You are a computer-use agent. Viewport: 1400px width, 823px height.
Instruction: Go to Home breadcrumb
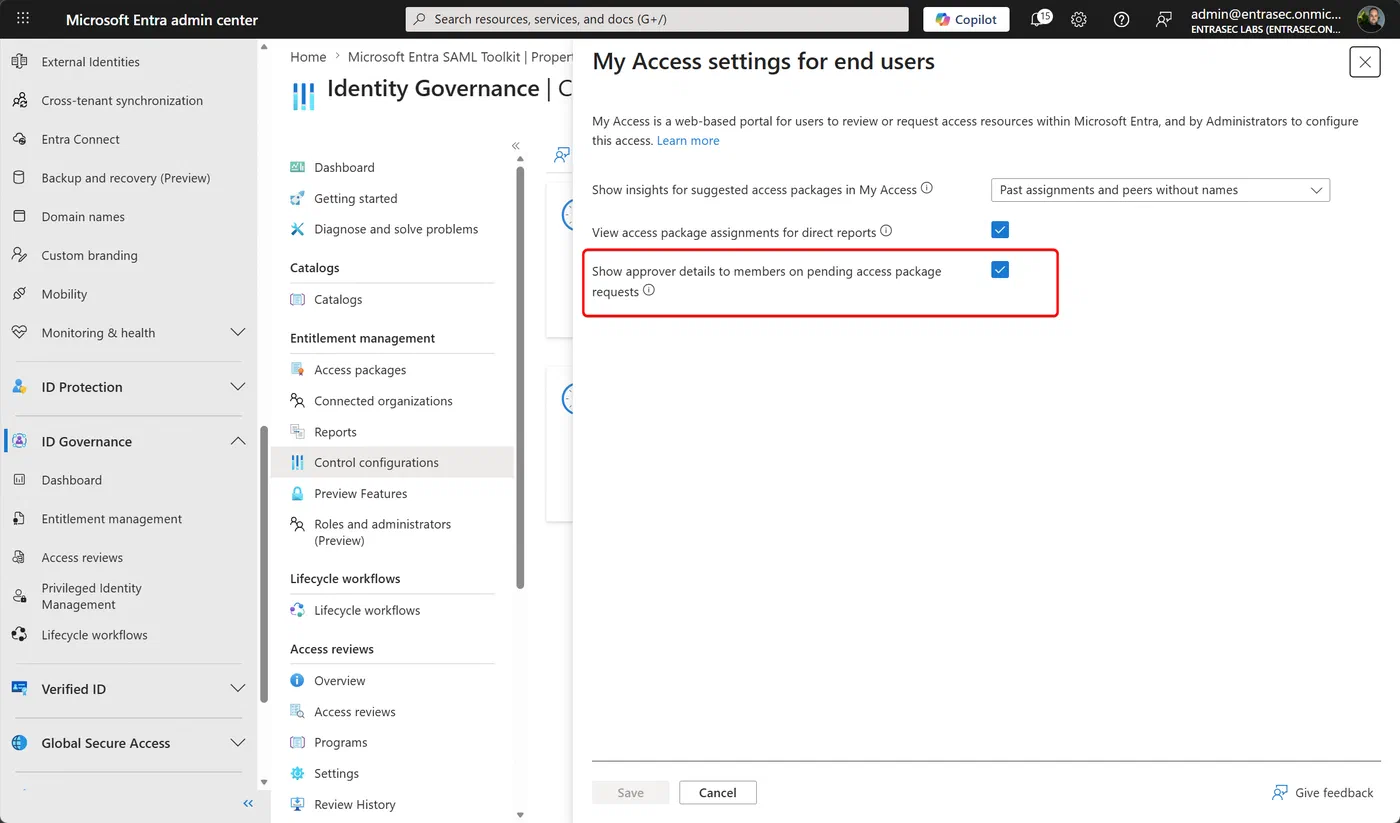pyautogui.click(x=308, y=57)
